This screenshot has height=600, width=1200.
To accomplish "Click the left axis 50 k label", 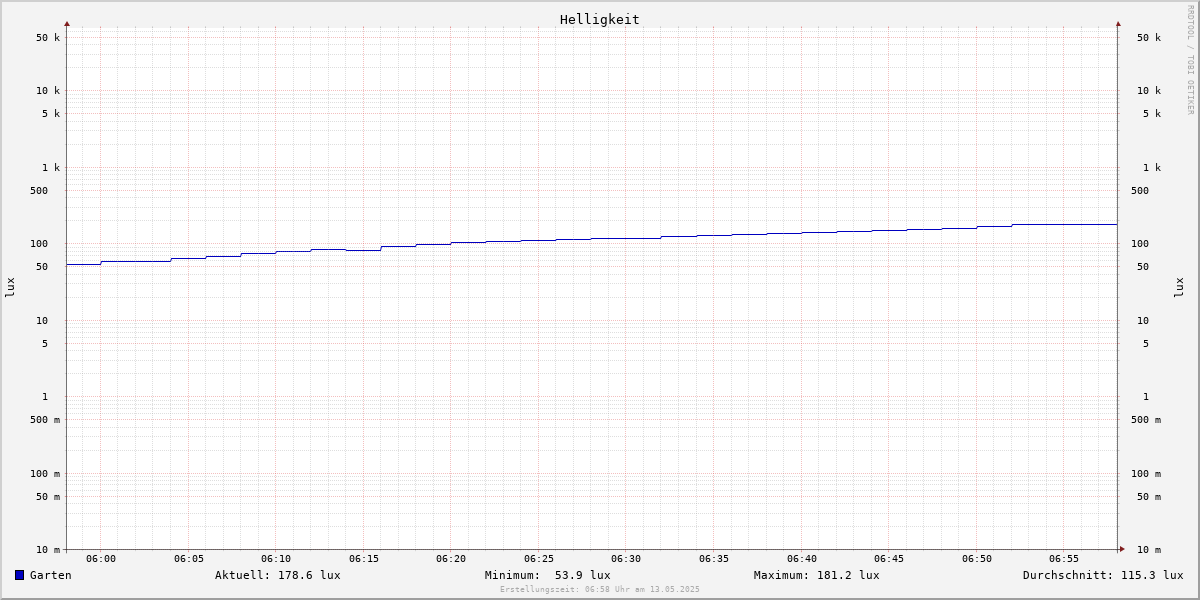I will tap(48, 38).
